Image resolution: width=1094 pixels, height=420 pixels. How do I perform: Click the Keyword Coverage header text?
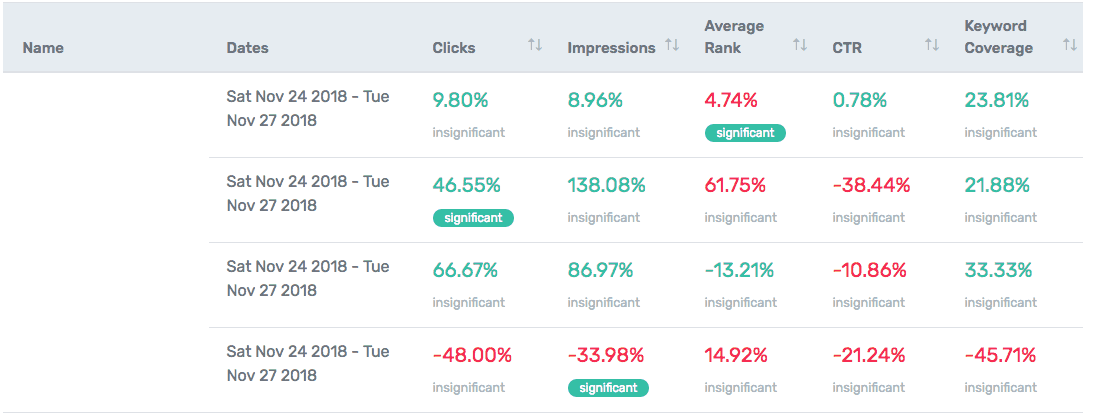[x=998, y=37]
